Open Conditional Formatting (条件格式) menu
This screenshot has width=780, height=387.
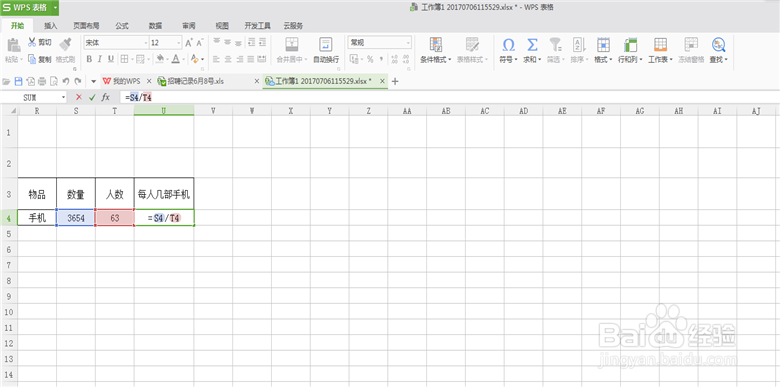[435, 50]
